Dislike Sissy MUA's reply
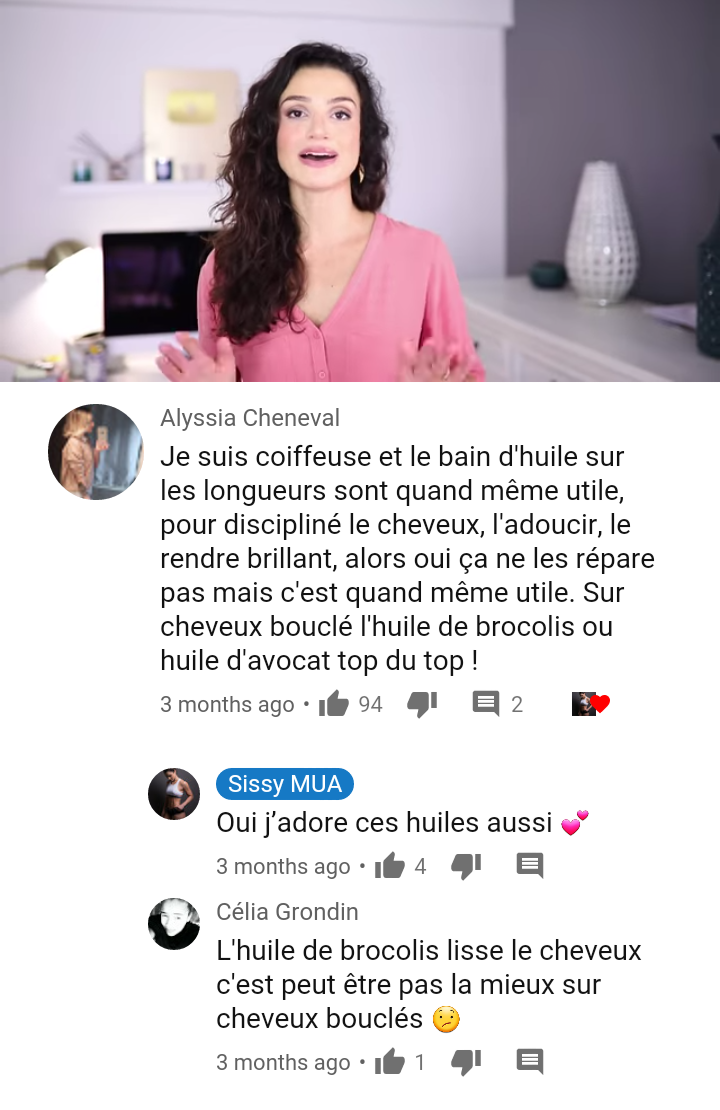This screenshot has width=720, height=1110. 467,866
